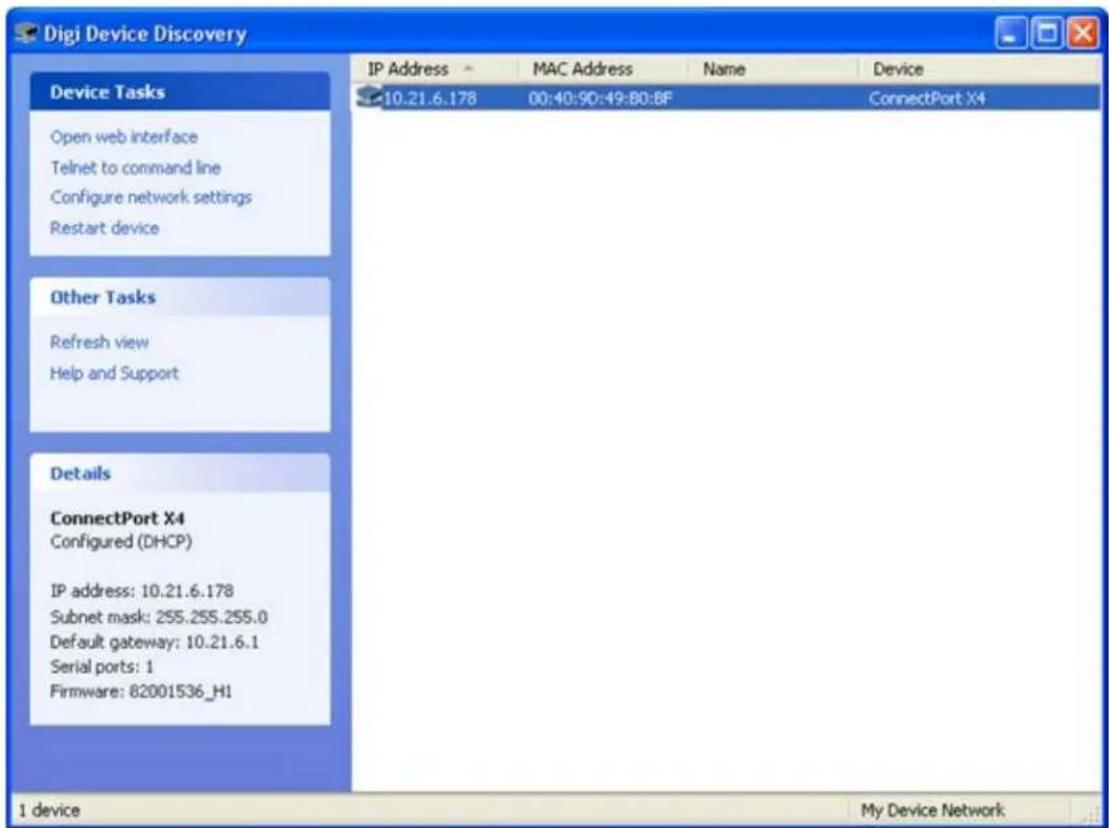The image size is (1109, 828).
Task: Click My Device Network in status bar
Action: tap(932, 810)
